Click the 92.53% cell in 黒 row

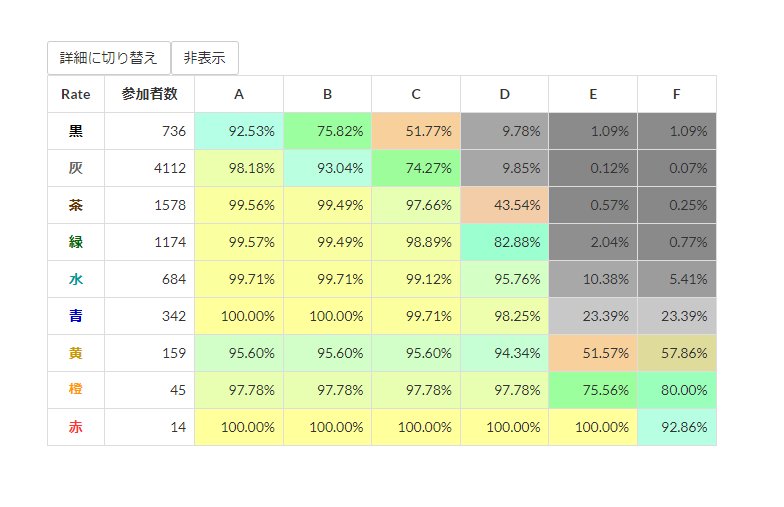tap(239, 131)
